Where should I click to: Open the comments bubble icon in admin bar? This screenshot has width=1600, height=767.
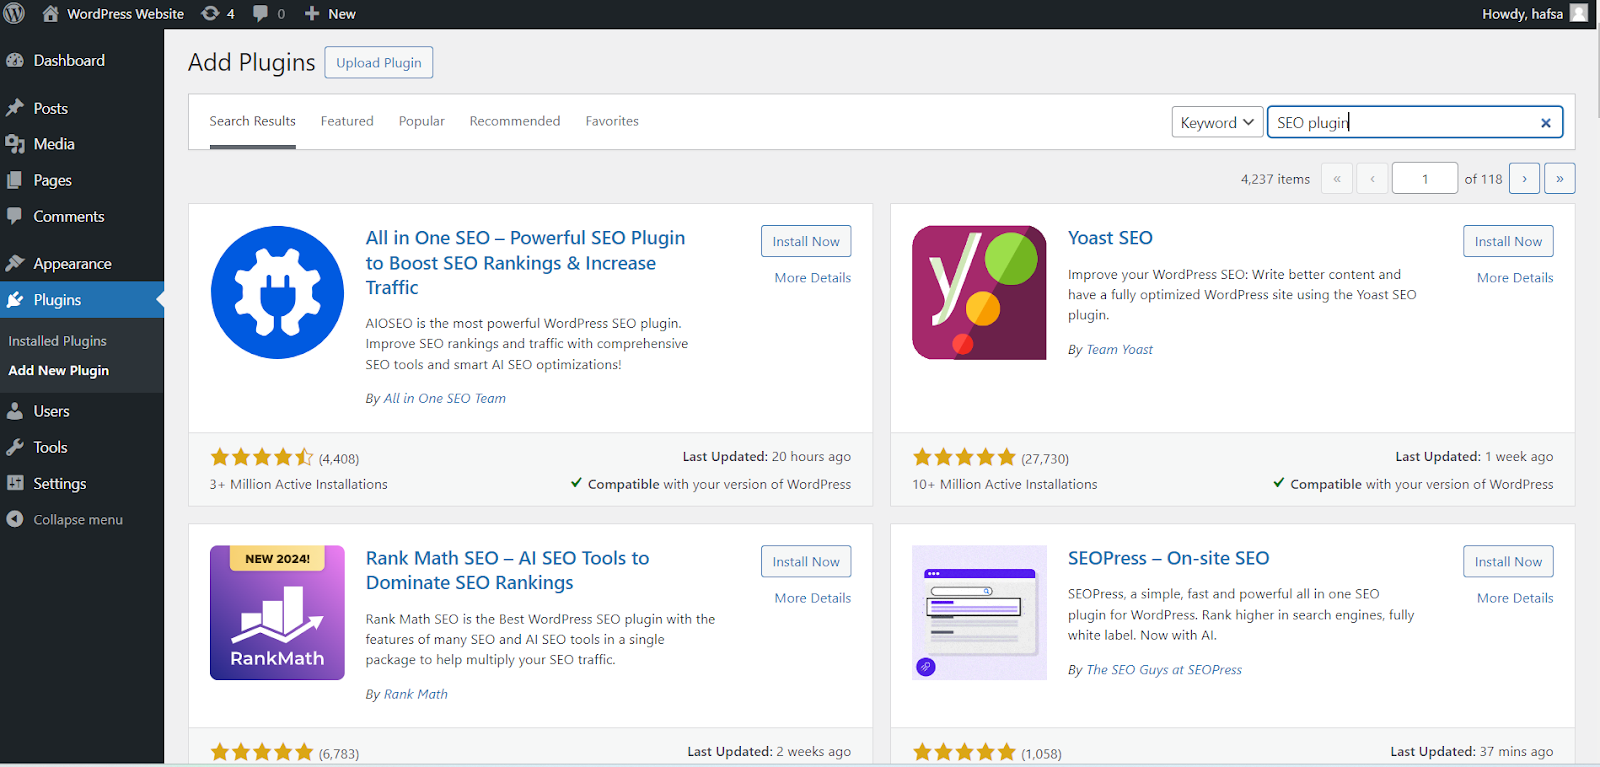tap(260, 13)
